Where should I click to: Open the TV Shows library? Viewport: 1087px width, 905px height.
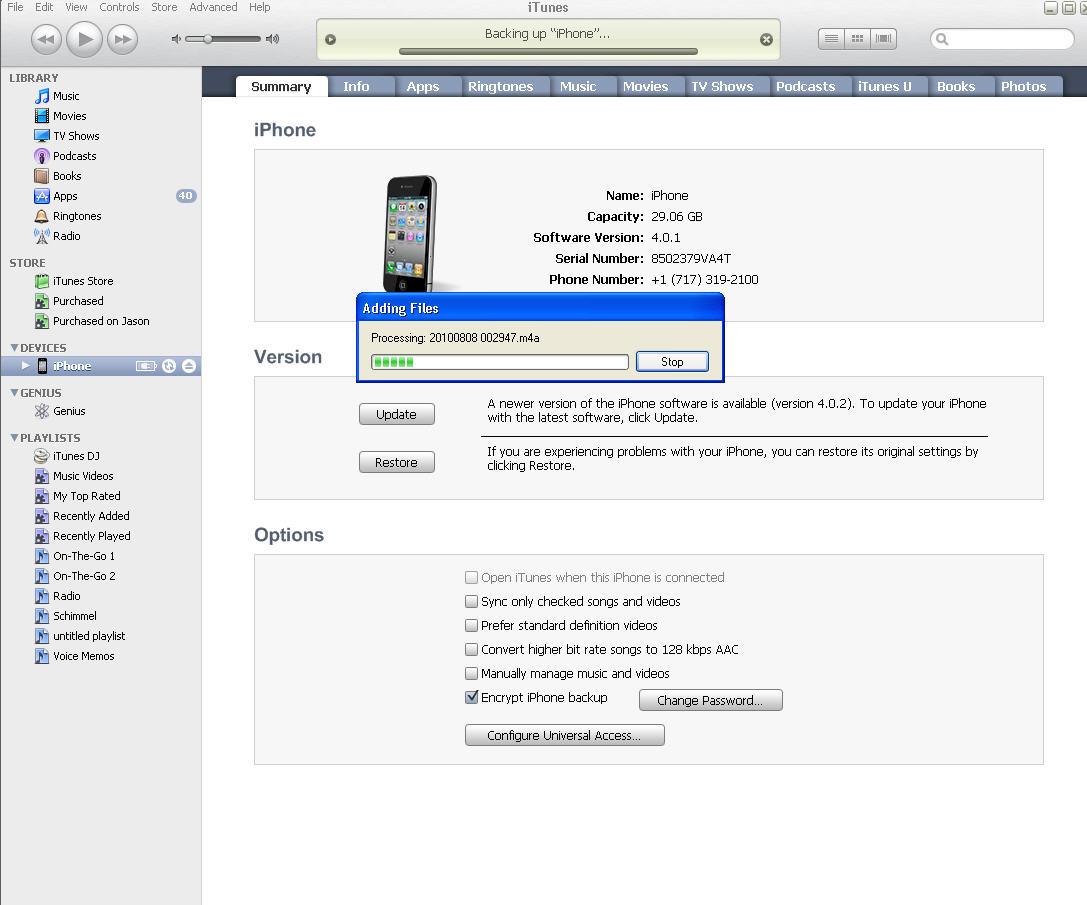pos(76,136)
